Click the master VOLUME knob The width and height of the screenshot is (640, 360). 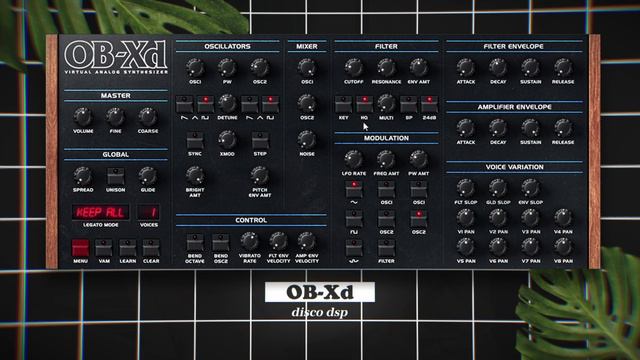(83, 117)
